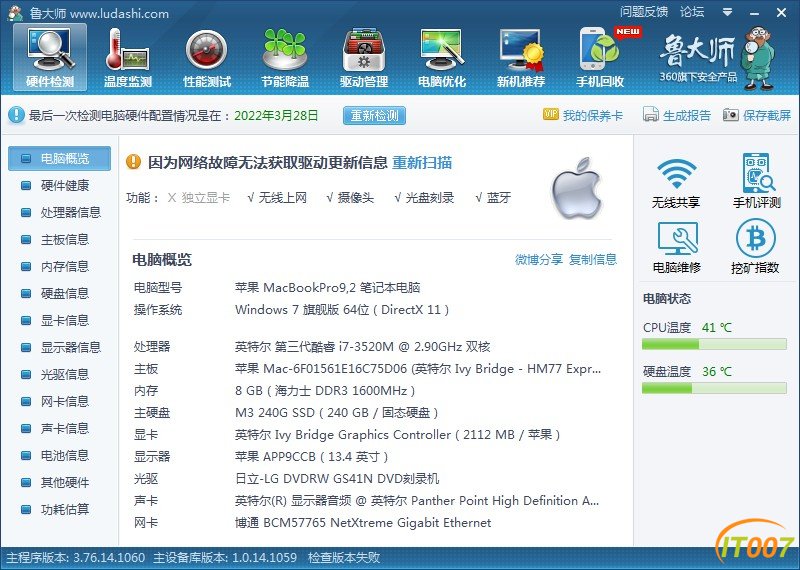Click the 微博分享 link

tap(539, 260)
